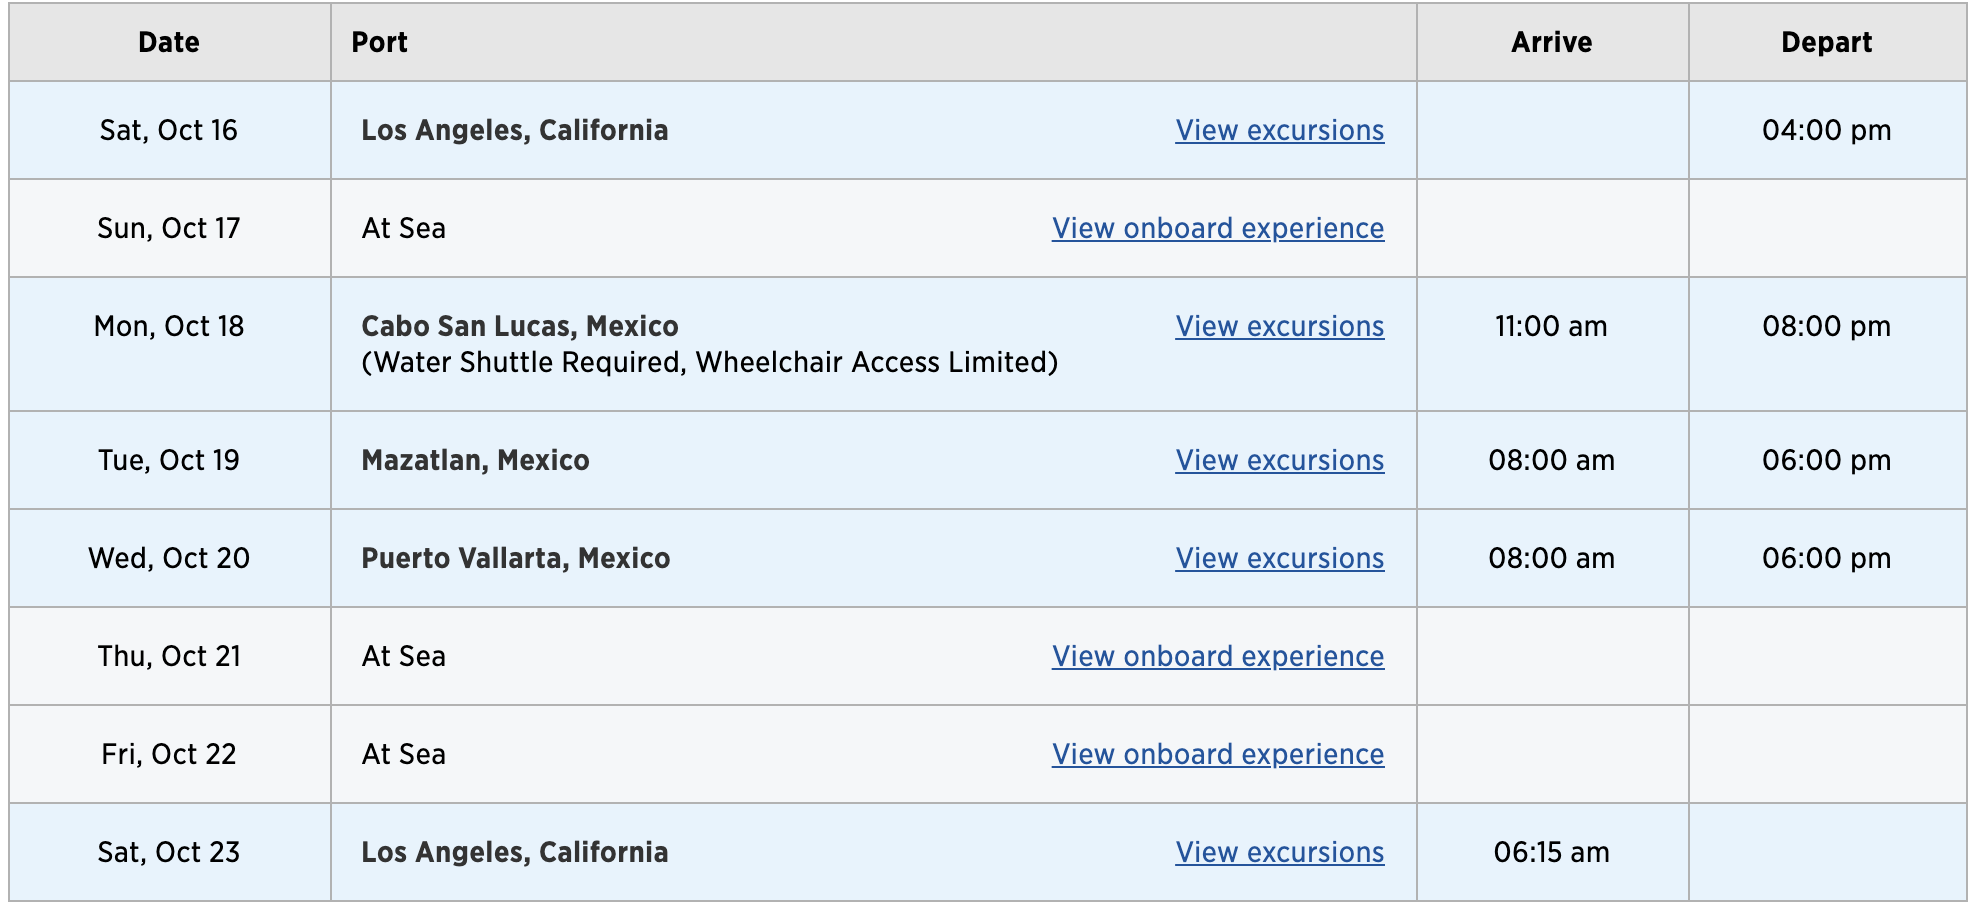Click the 04:00 pm departure time

pyautogui.click(x=1826, y=130)
